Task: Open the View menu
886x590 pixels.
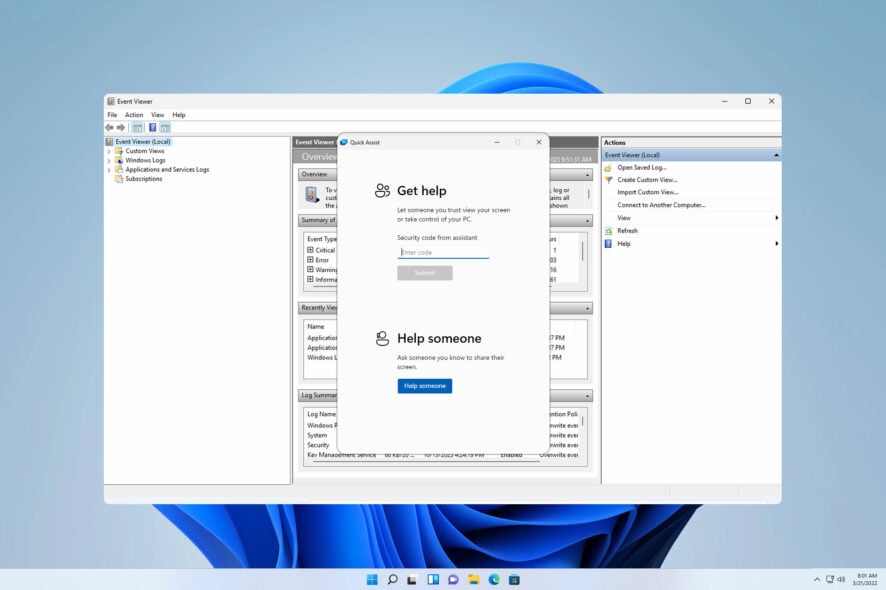Action: (x=157, y=114)
